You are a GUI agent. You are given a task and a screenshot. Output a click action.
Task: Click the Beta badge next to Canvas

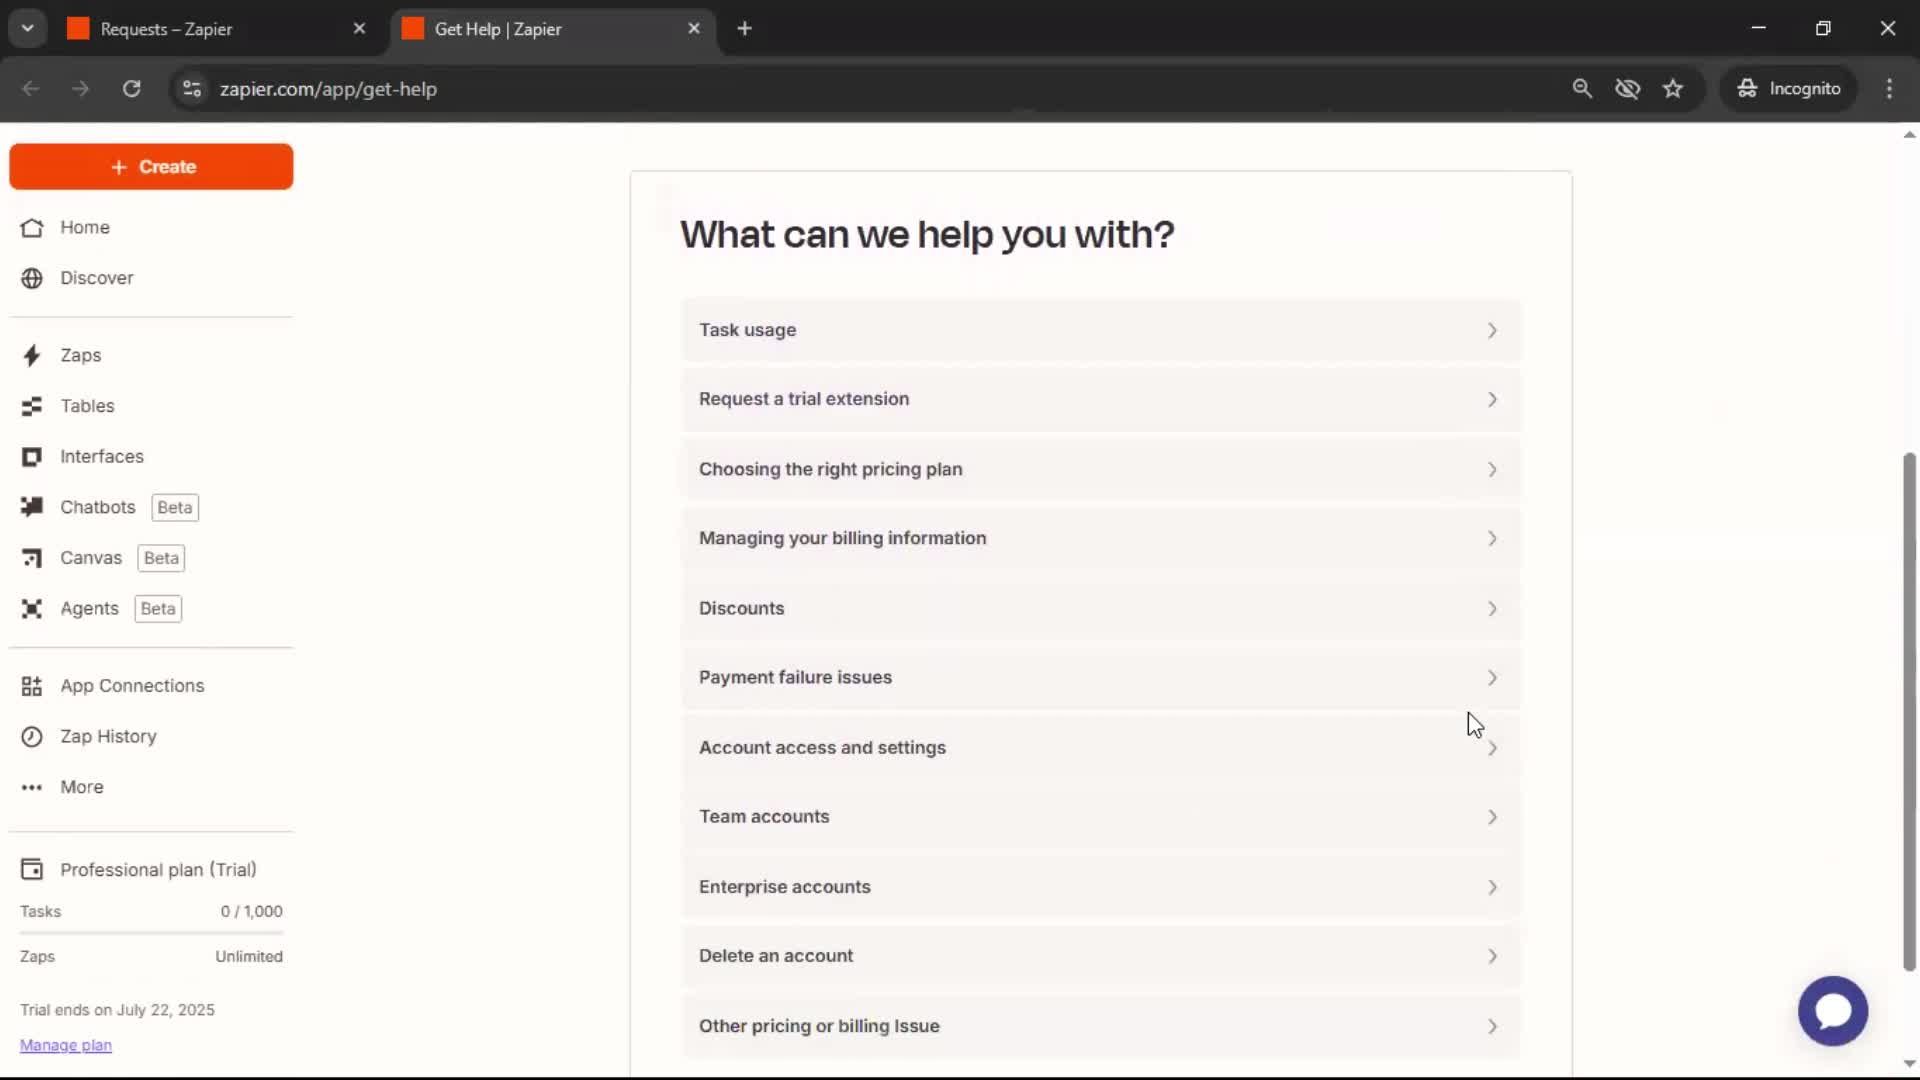(161, 558)
